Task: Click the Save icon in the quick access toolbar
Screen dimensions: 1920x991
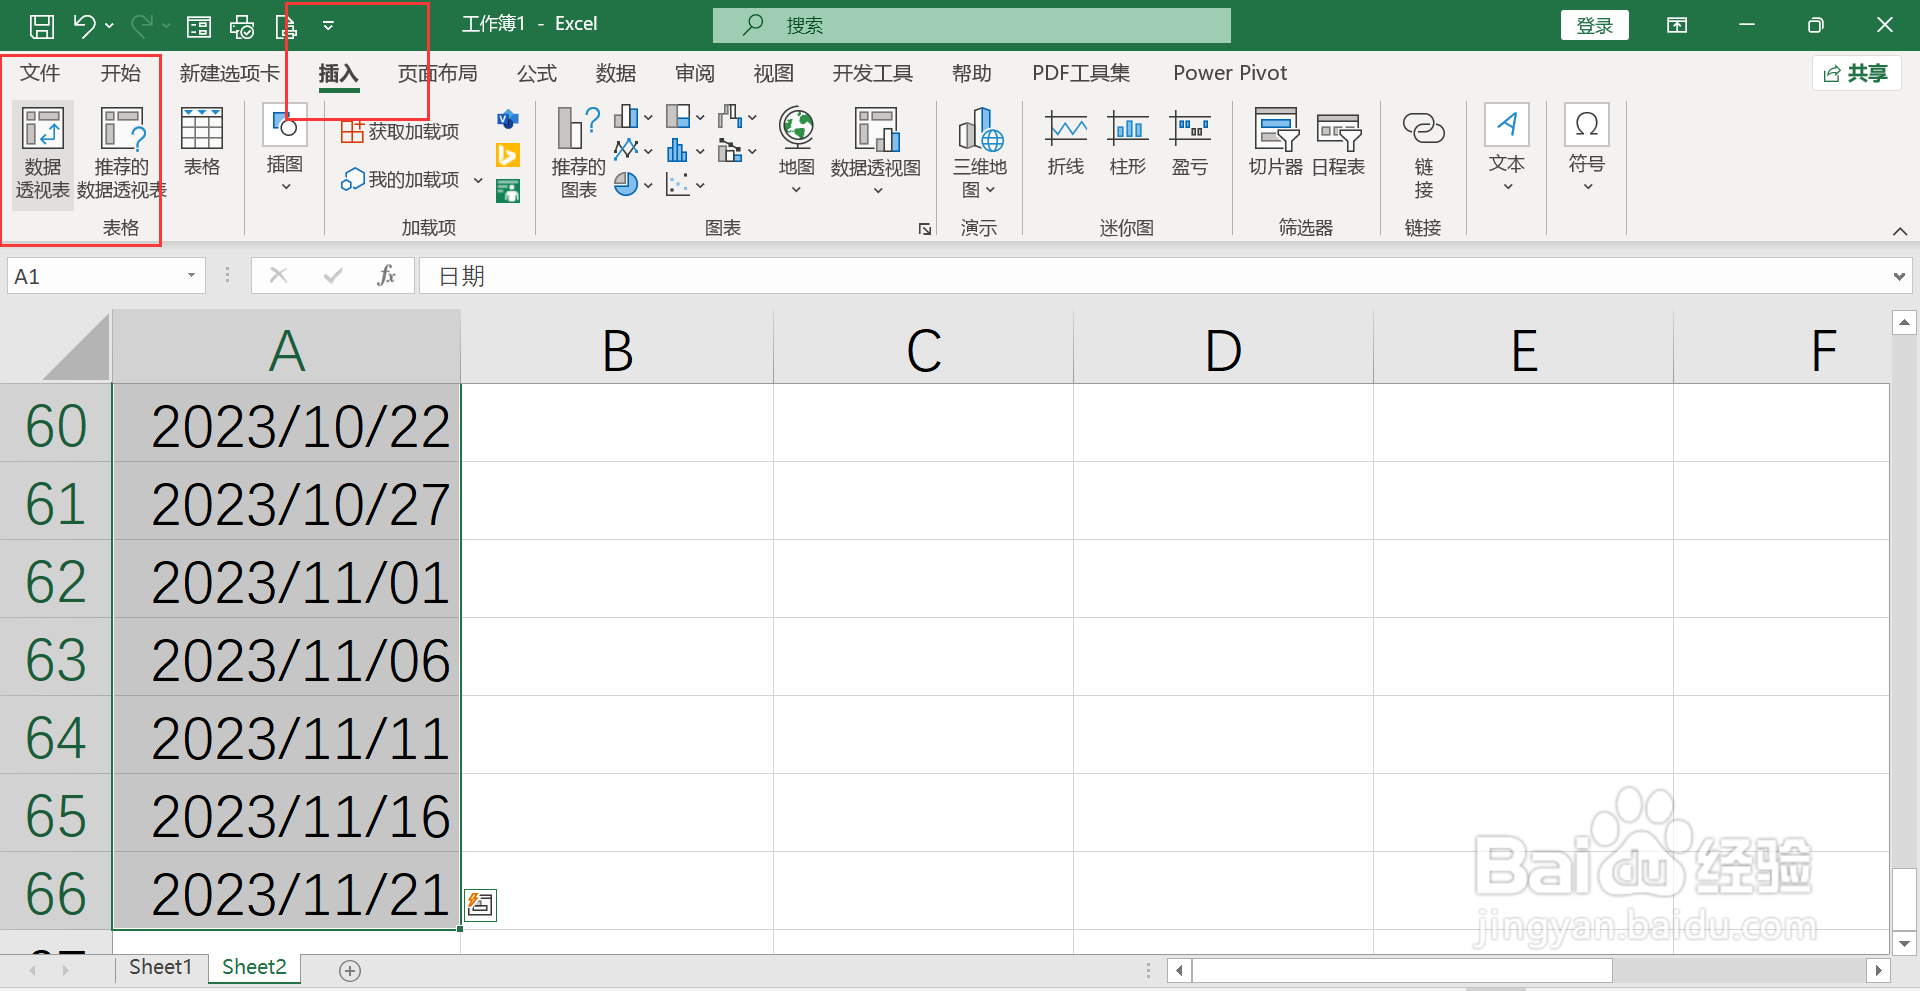Action: [x=41, y=26]
